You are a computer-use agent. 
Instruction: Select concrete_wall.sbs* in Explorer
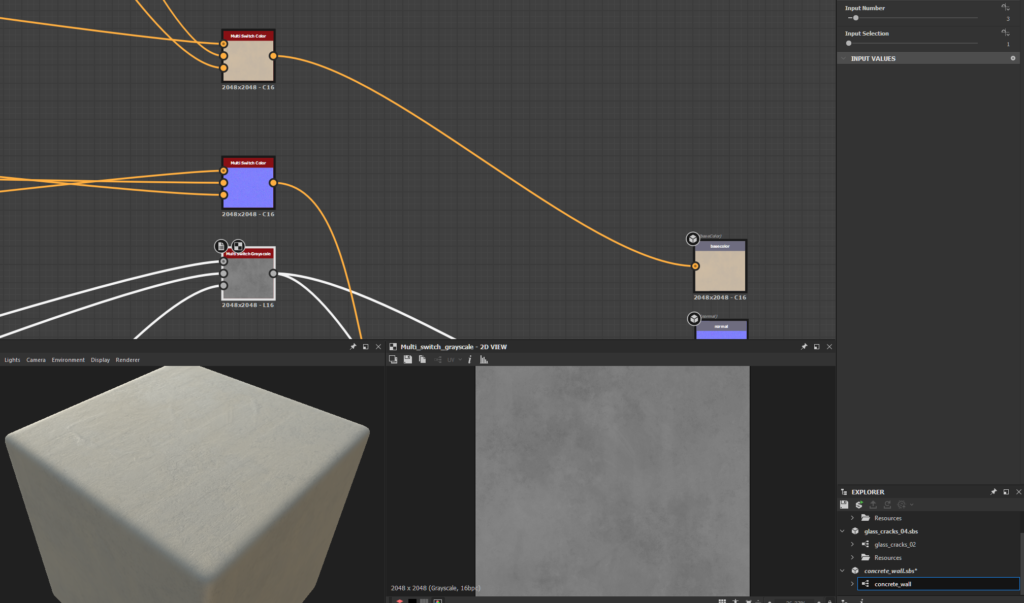tap(890, 571)
